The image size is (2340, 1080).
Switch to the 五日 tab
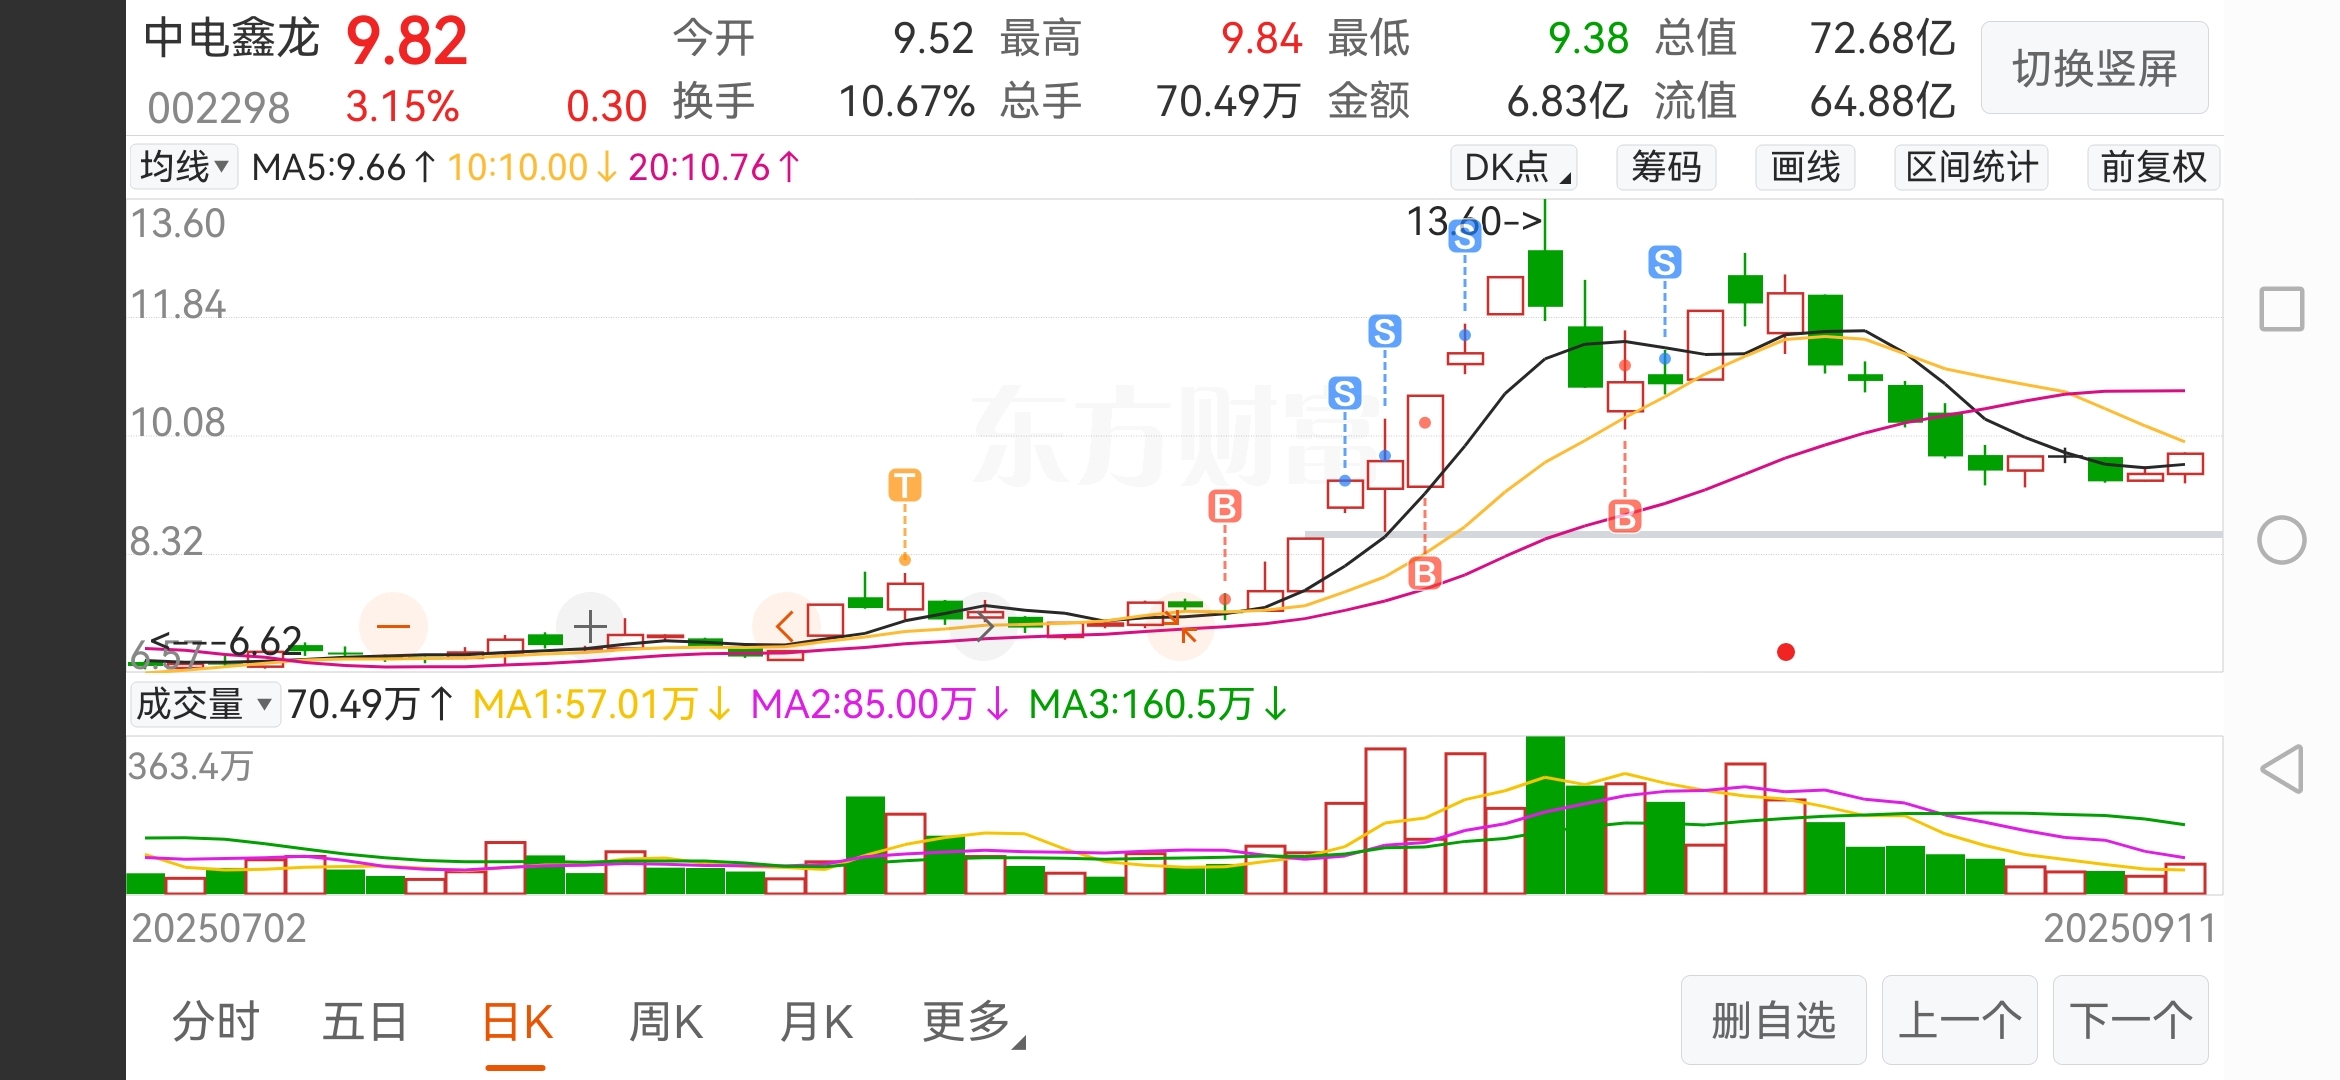(365, 1022)
